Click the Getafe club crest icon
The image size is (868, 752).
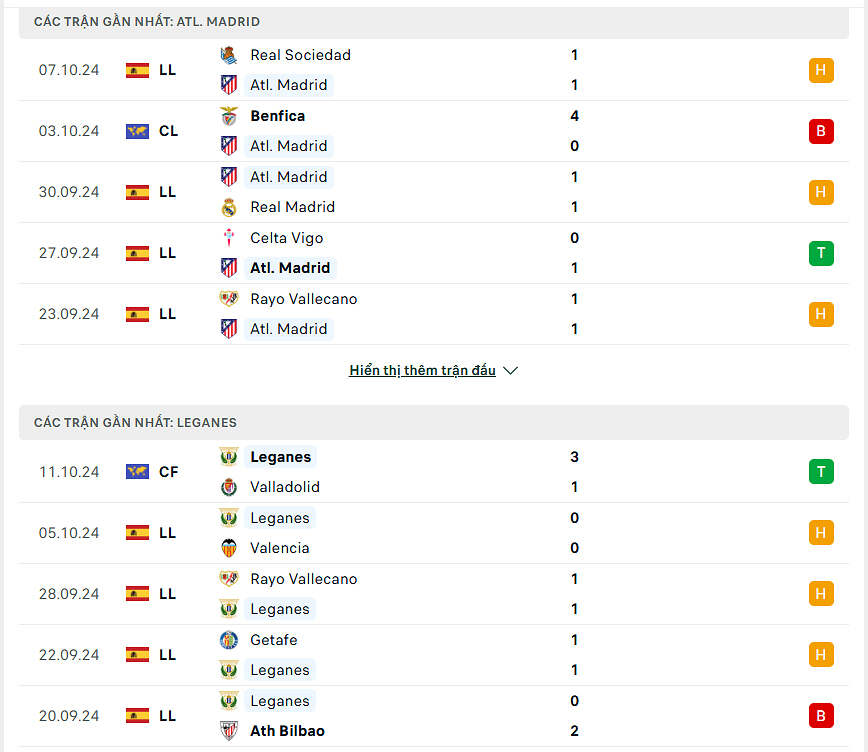pos(229,640)
